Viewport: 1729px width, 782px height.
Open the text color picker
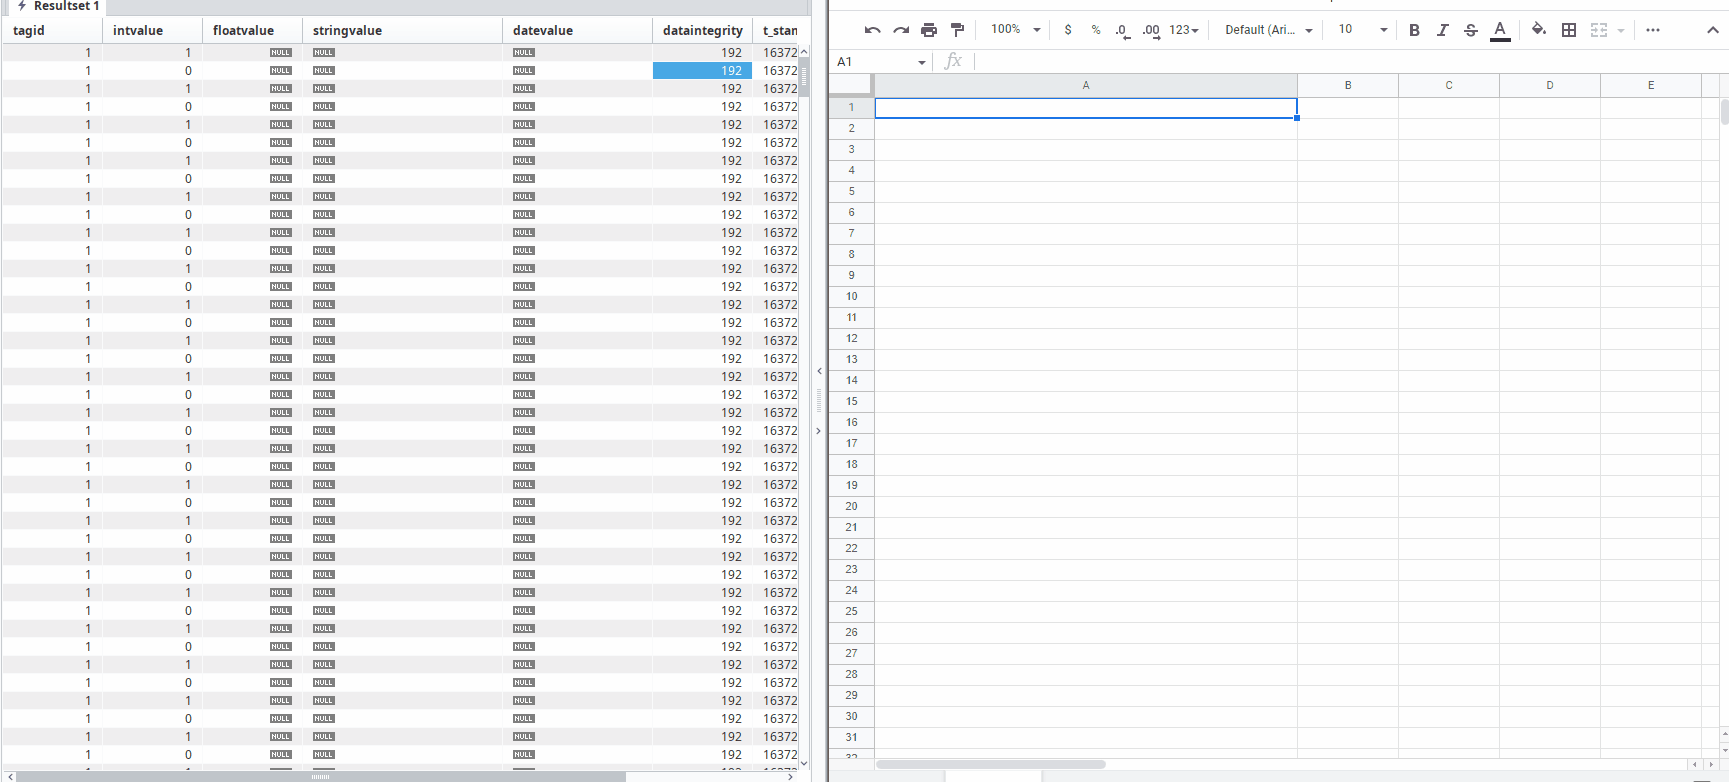pos(1500,31)
